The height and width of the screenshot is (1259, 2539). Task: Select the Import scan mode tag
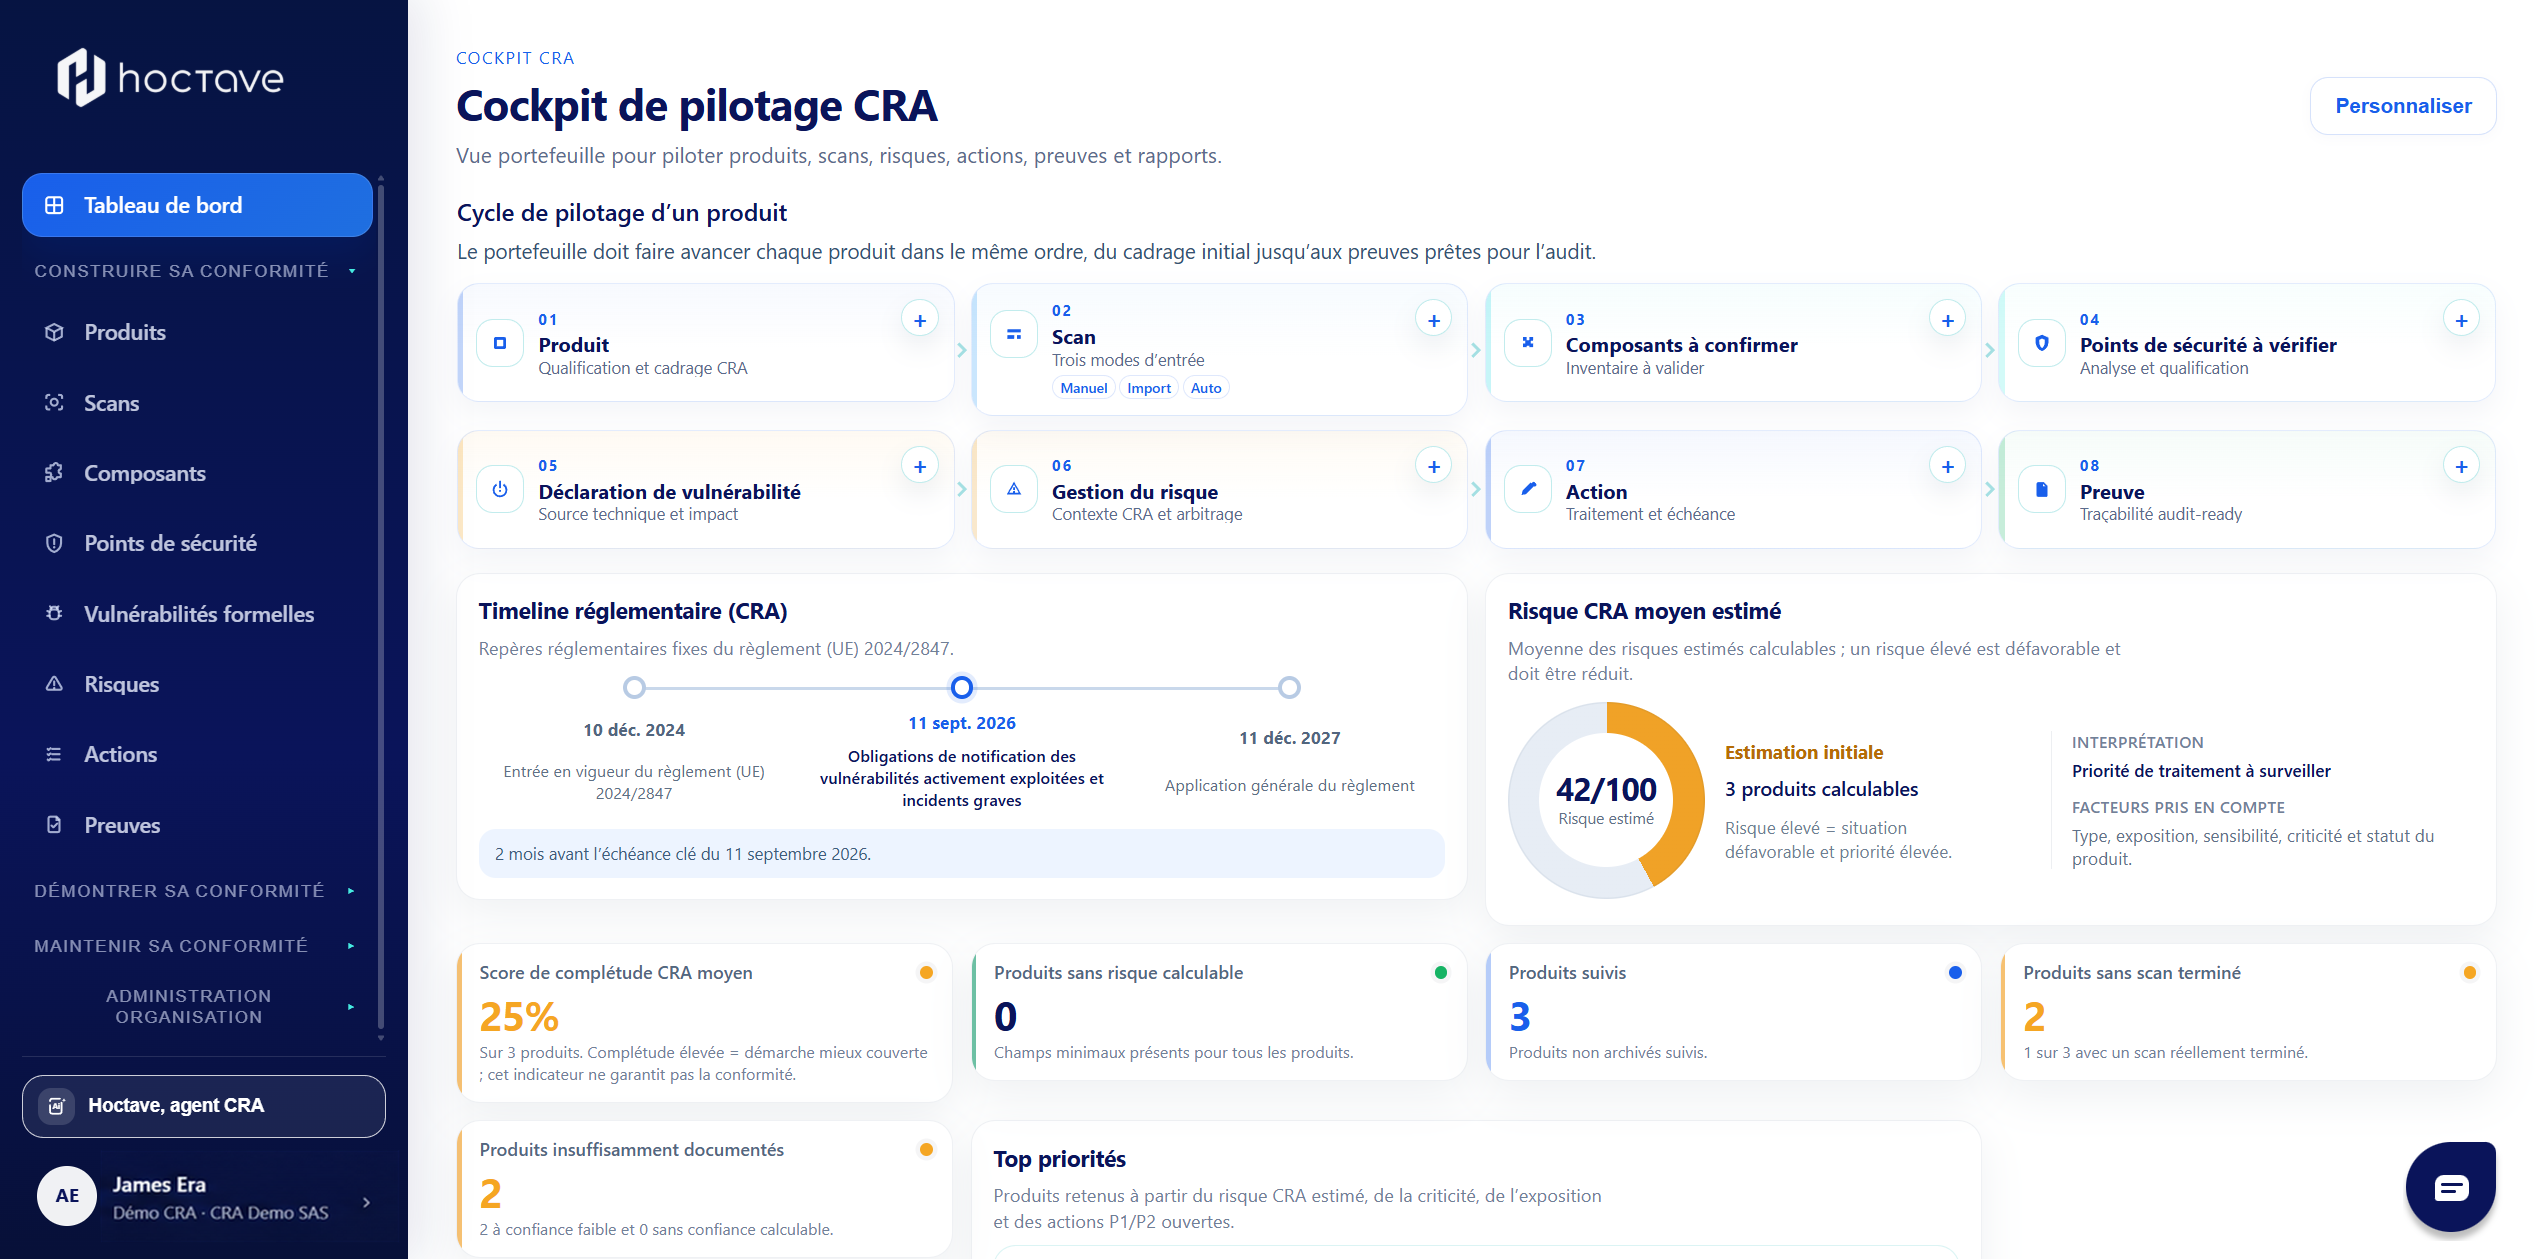pos(1148,388)
